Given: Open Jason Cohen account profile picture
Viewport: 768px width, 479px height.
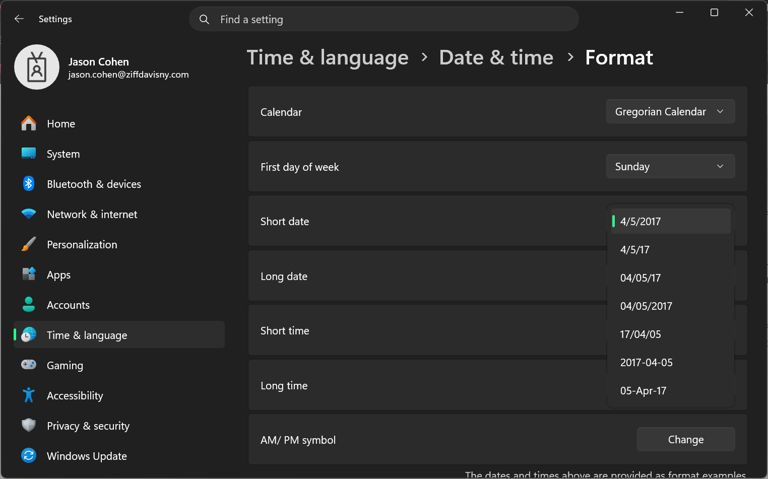Looking at the screenshot, I should (37, 67).
